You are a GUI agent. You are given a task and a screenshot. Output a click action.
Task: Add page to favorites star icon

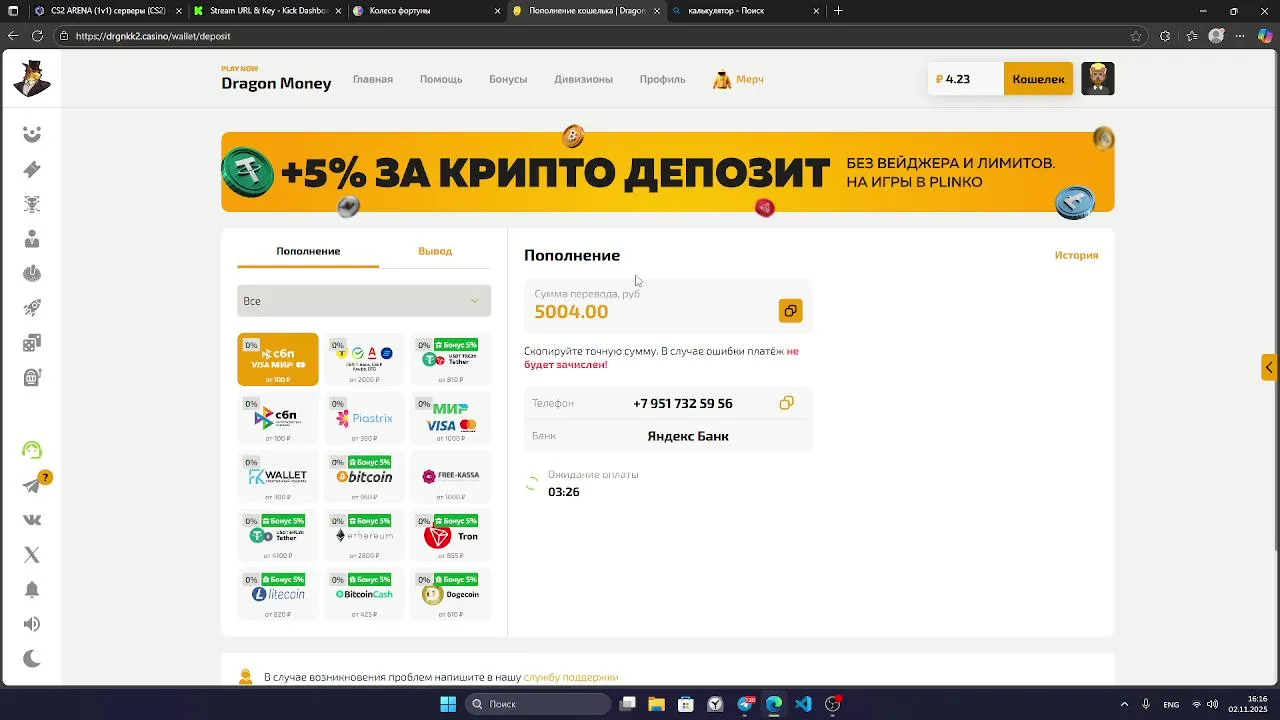coord(1136,36)
